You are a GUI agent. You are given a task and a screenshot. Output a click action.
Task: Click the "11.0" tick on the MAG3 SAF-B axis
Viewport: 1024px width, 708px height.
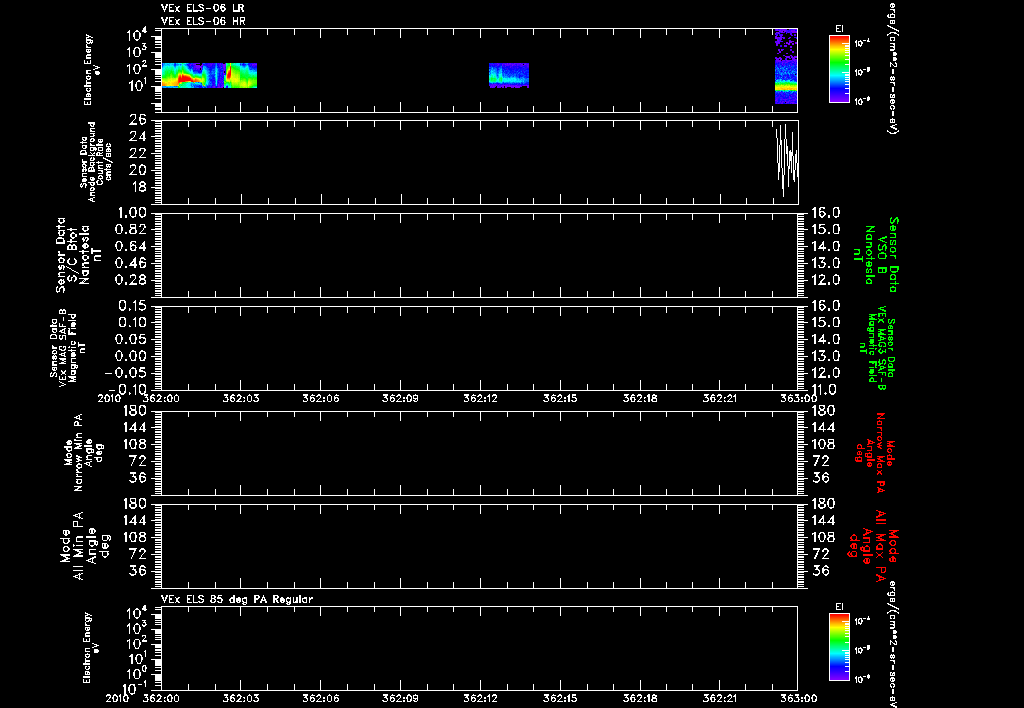(824, 390)
